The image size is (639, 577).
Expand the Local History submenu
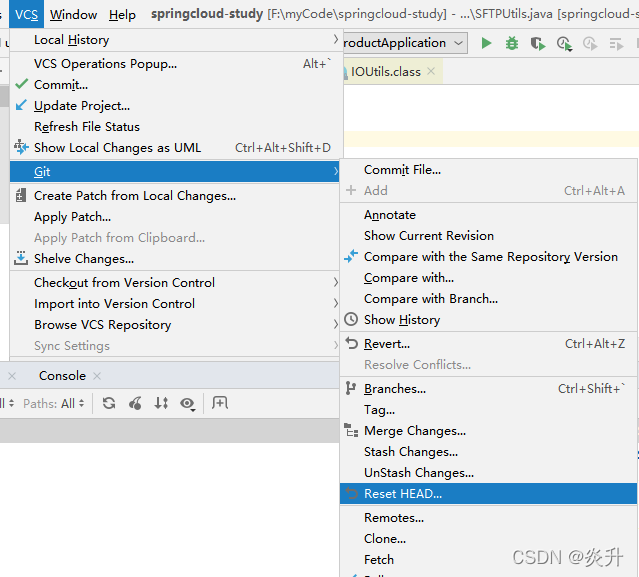174,40
